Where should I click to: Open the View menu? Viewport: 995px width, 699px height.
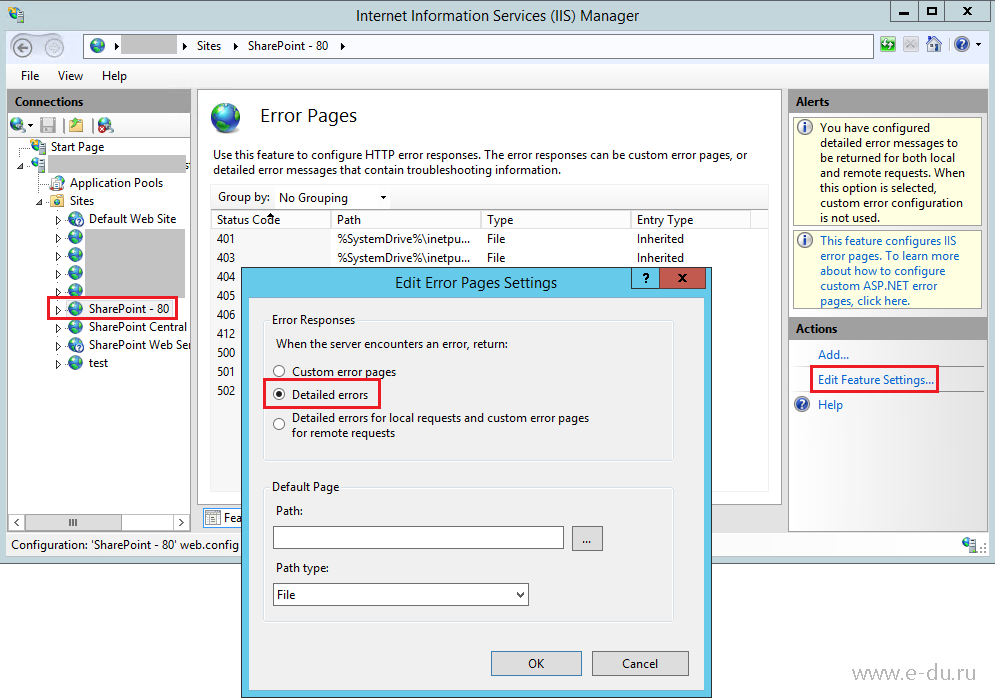pyautogui.click(x=69, y=75)
